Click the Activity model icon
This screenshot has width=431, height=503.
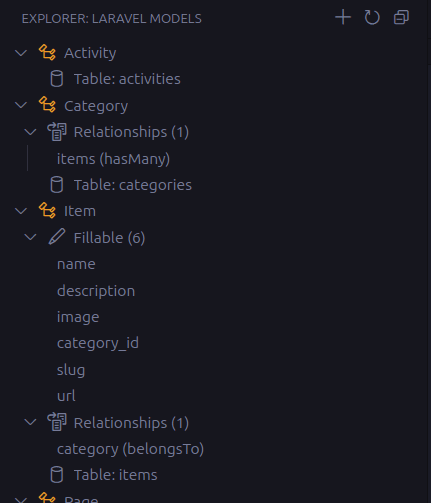click(47, 53)
